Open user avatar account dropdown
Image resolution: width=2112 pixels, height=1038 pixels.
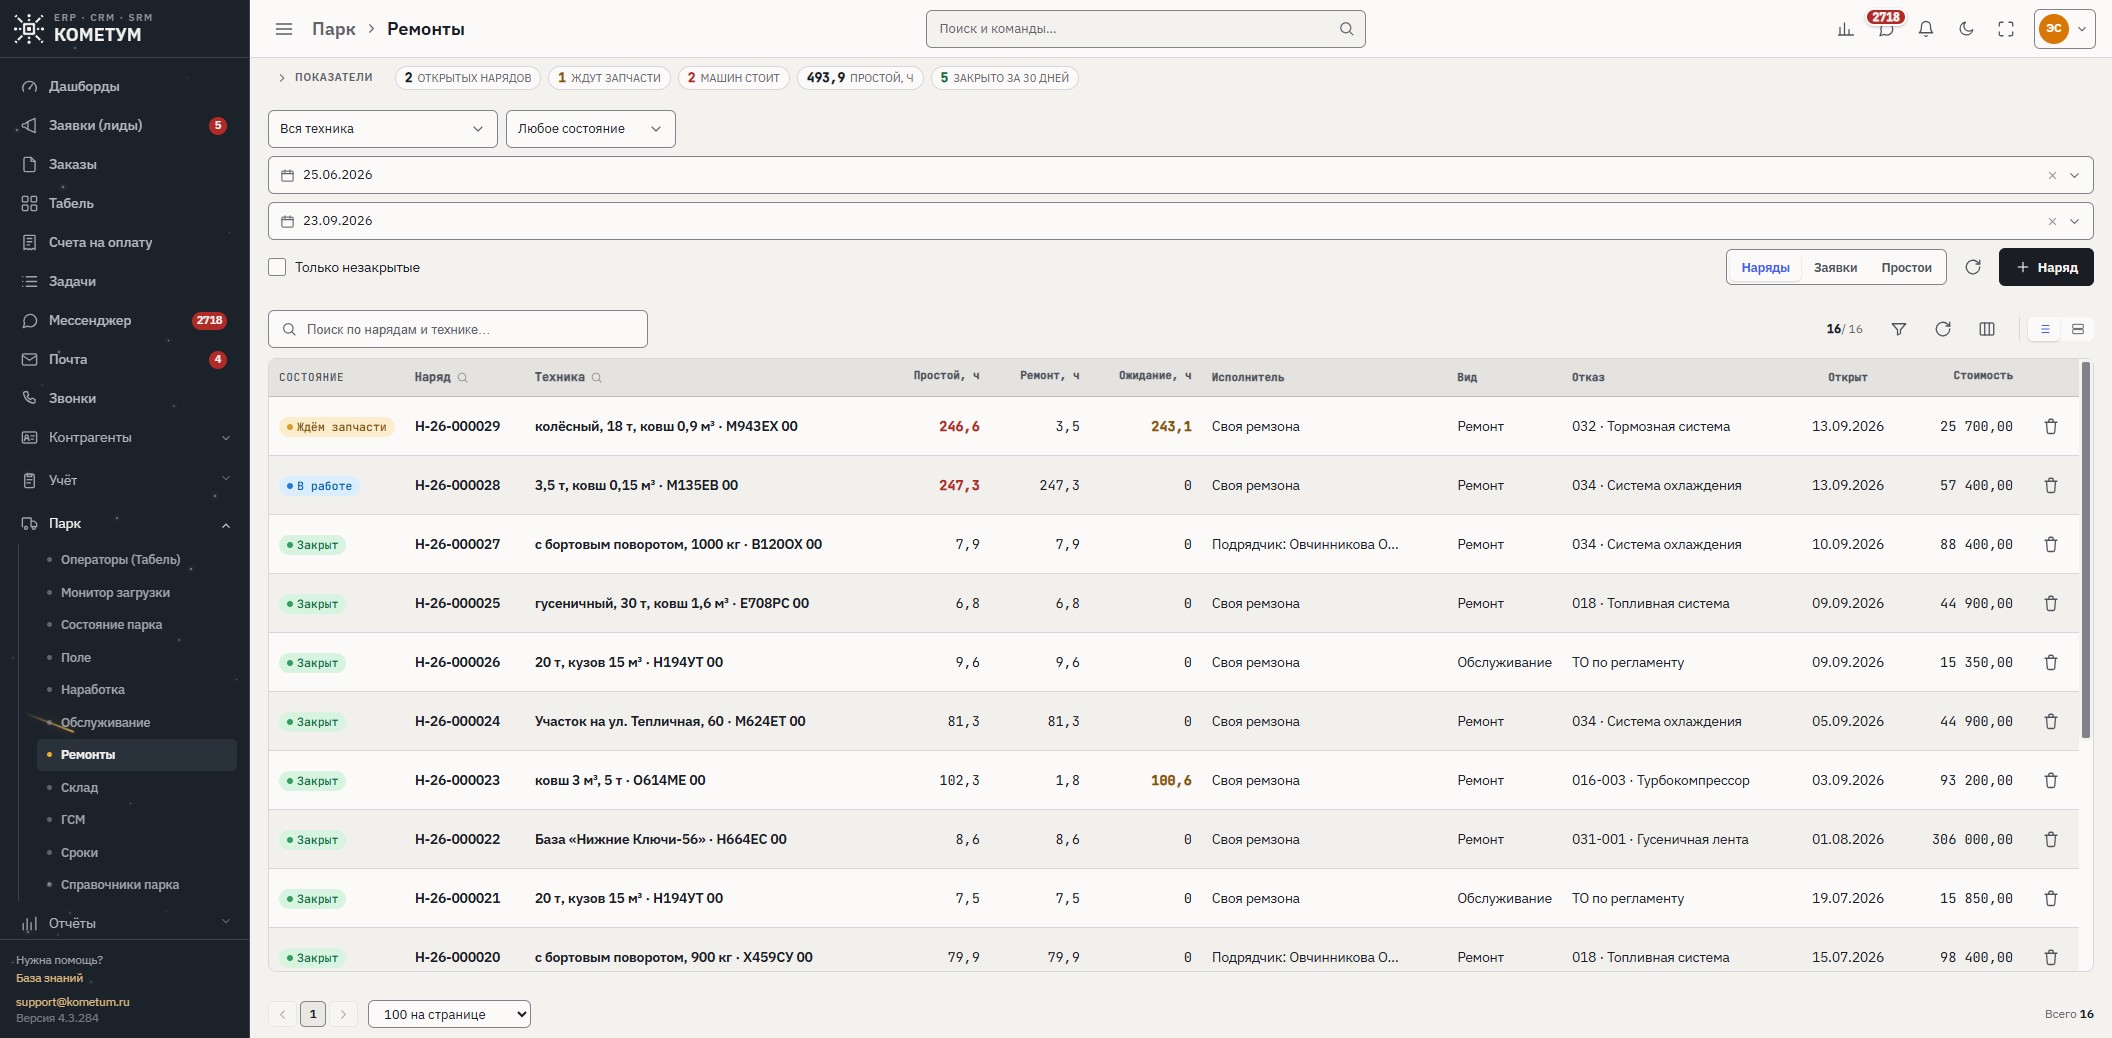(x=2065, y=29)
